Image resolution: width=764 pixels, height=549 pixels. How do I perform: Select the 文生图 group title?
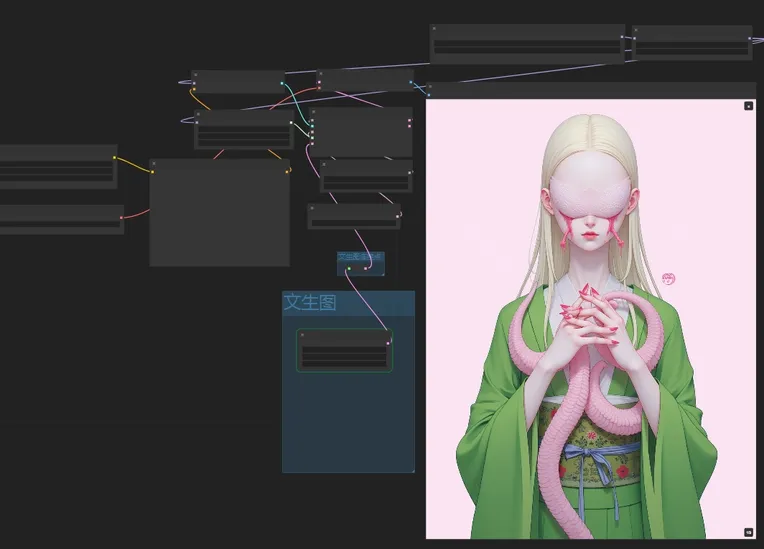309,302
